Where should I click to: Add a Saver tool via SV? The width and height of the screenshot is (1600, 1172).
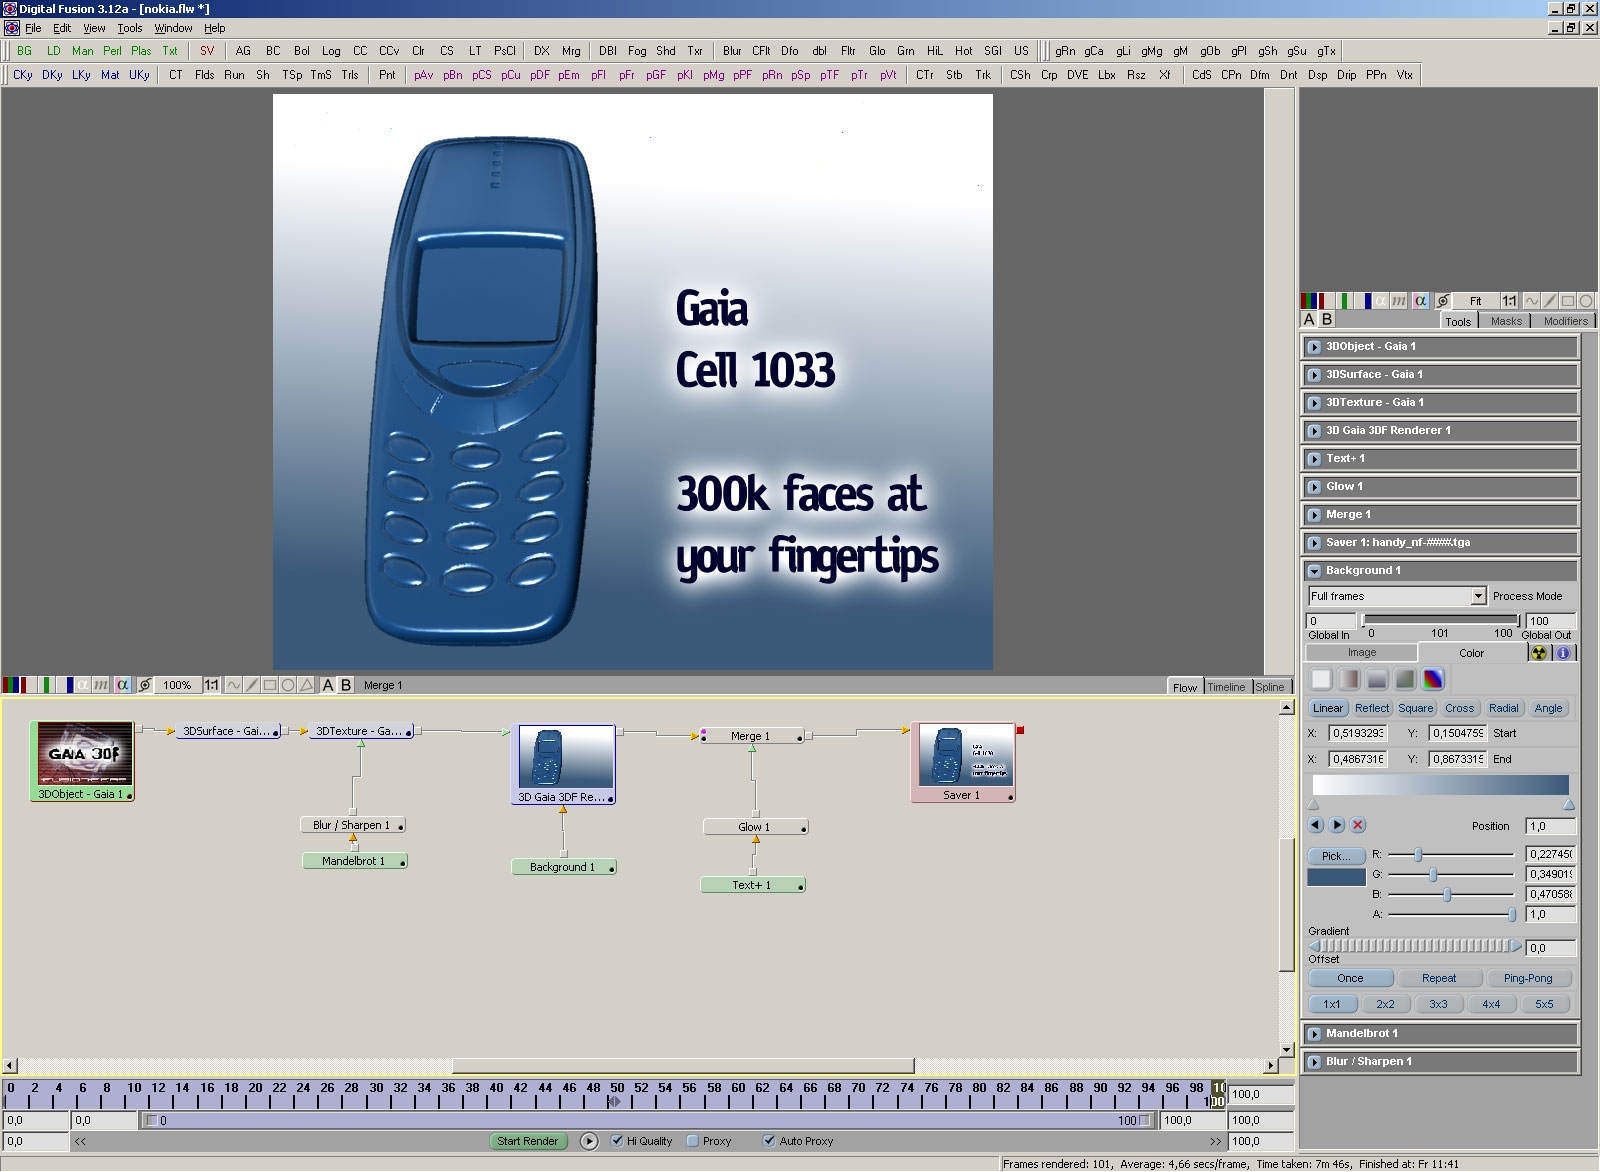(207, 51)
